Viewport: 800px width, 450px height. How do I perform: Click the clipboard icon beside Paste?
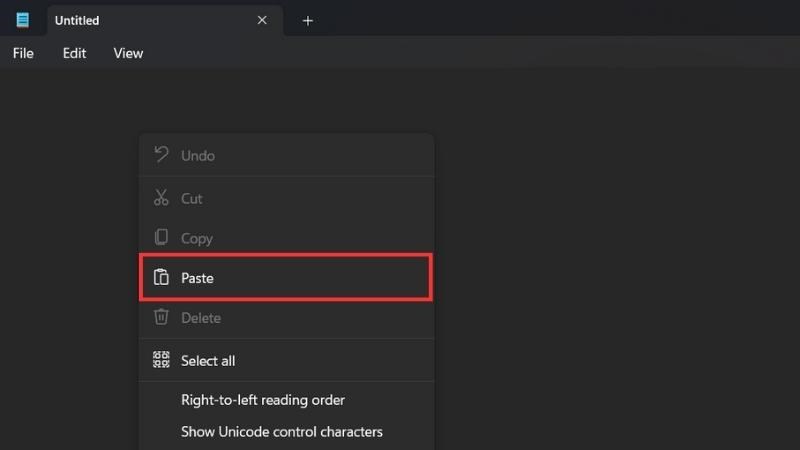[161, 278]
